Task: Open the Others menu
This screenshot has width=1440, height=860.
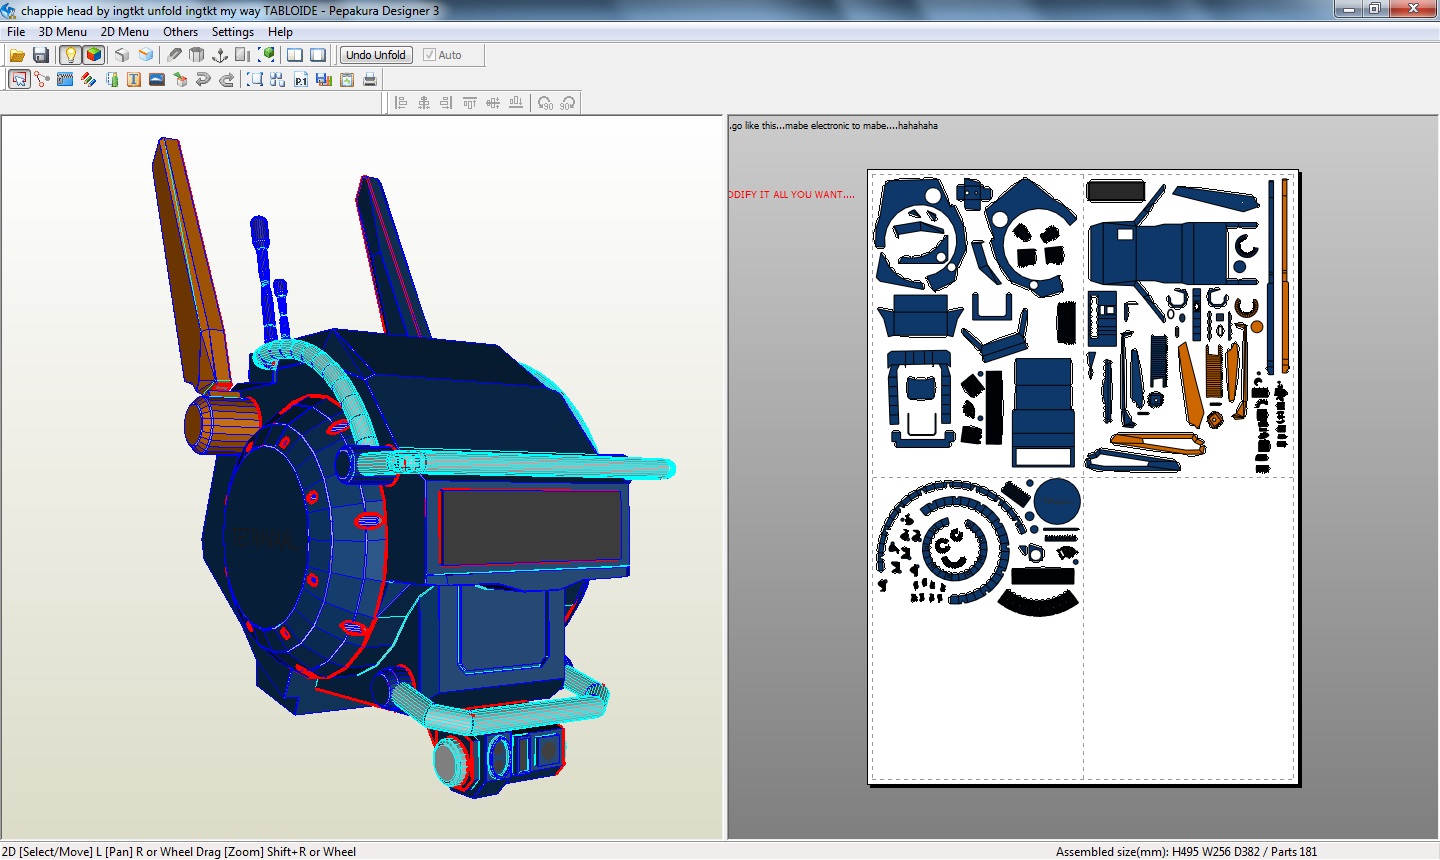Action: pos(181,32)
